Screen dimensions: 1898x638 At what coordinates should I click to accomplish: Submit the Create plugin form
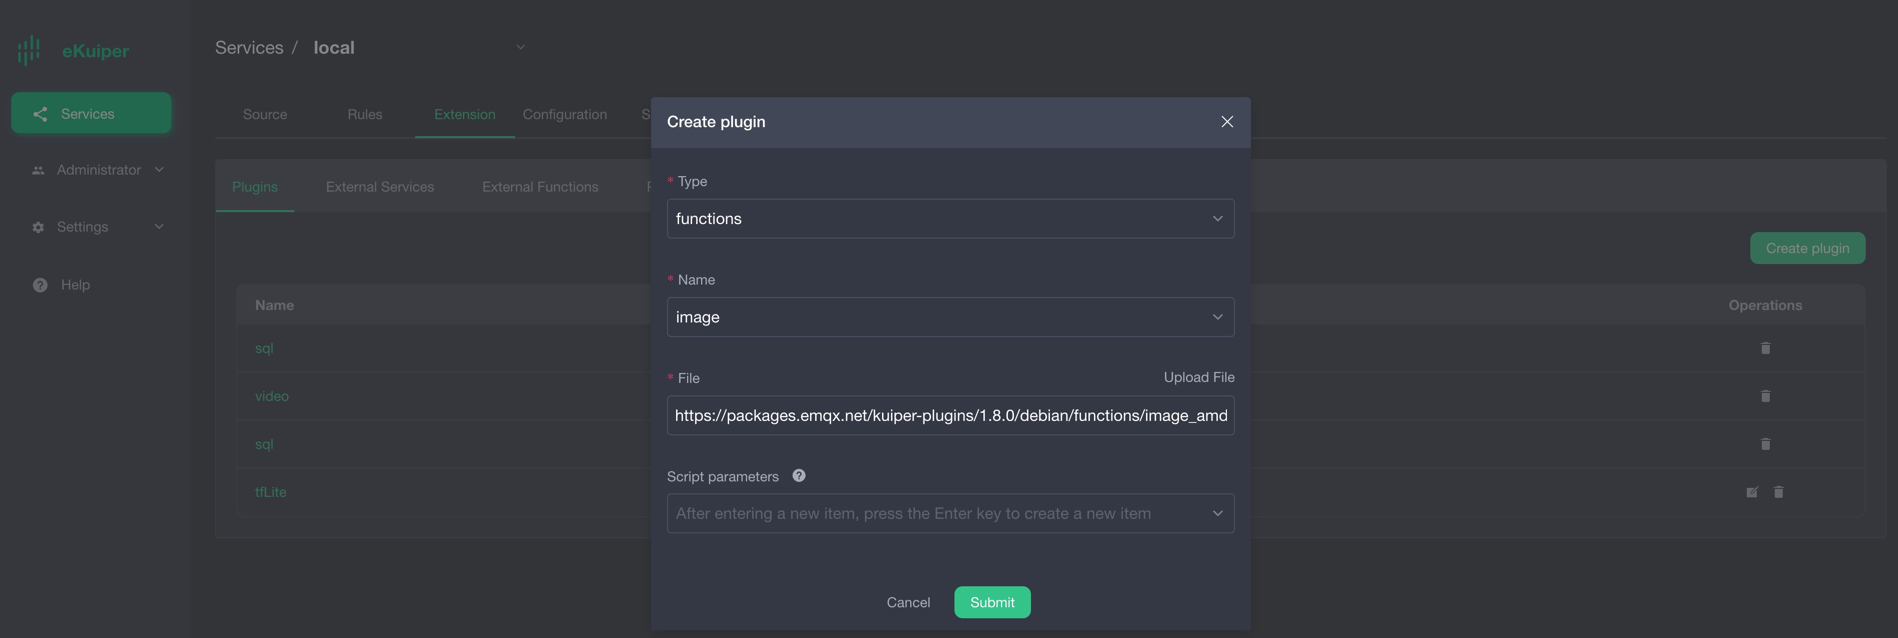[x=992, y=602]
